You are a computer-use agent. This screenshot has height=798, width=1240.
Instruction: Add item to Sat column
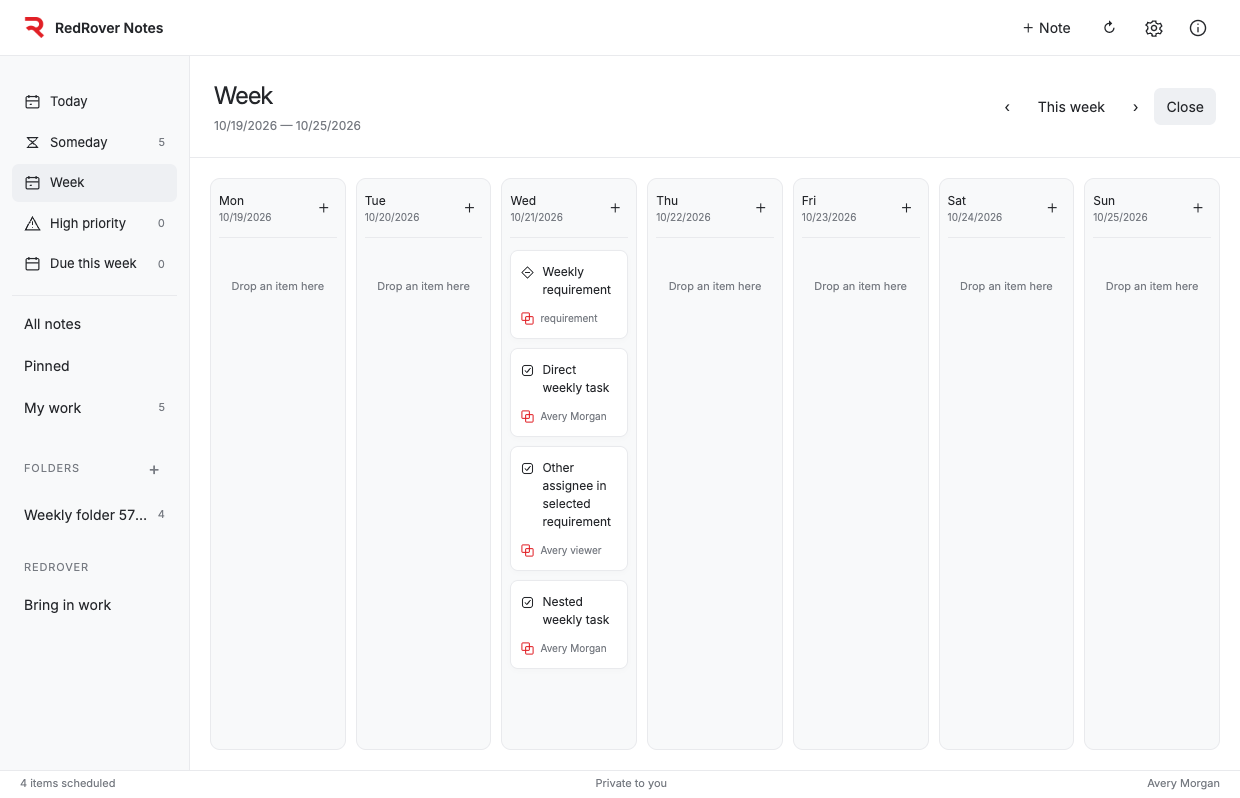1052,208
